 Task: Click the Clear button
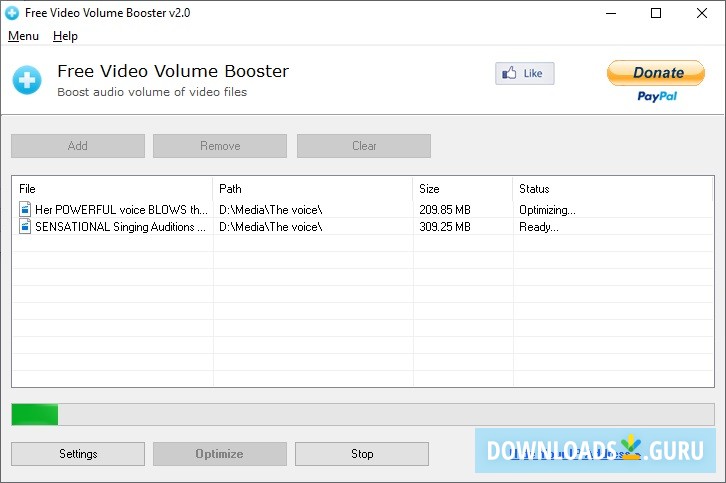tap(364, 146)
